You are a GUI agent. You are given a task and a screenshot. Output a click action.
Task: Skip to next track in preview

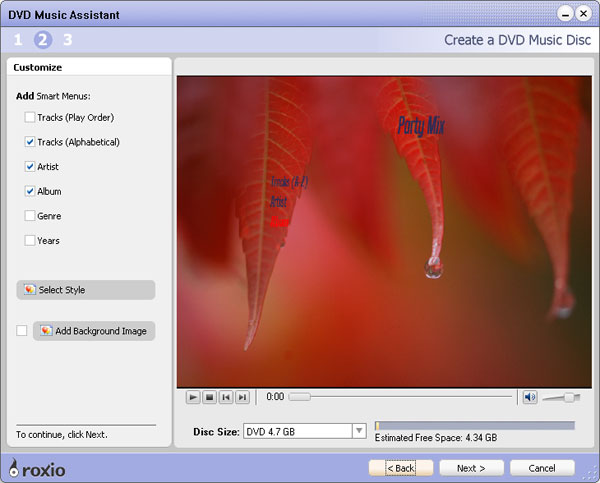coord(242,397)
